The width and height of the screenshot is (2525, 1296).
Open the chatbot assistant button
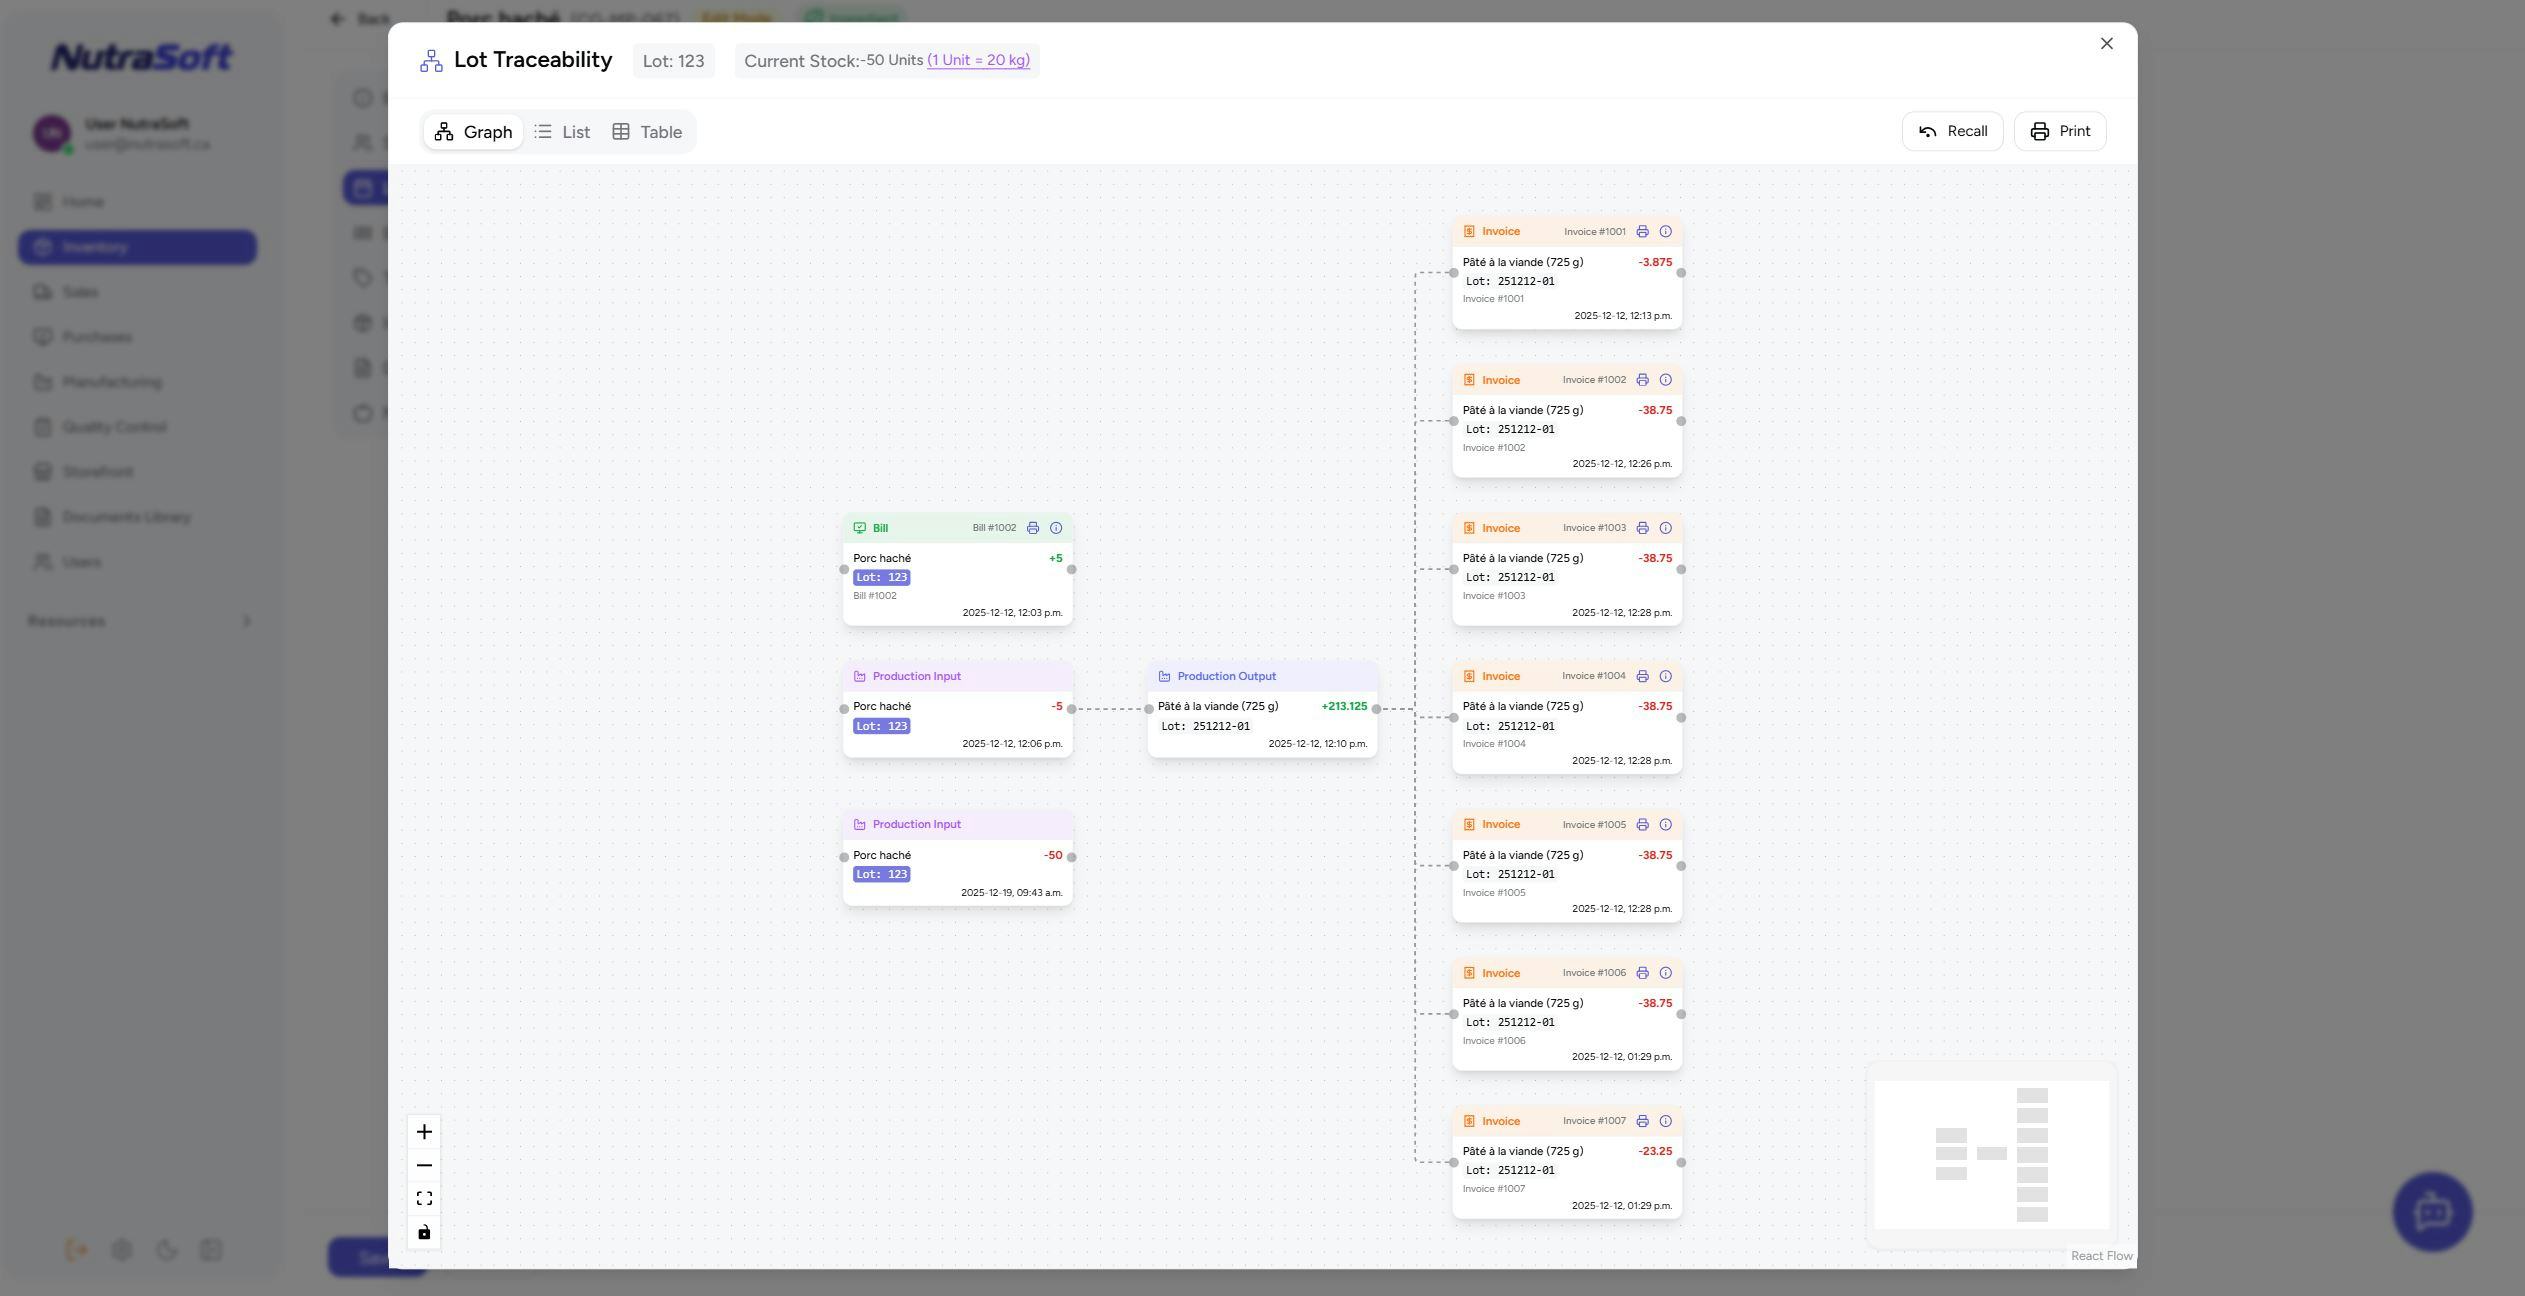[2431, 1212]
